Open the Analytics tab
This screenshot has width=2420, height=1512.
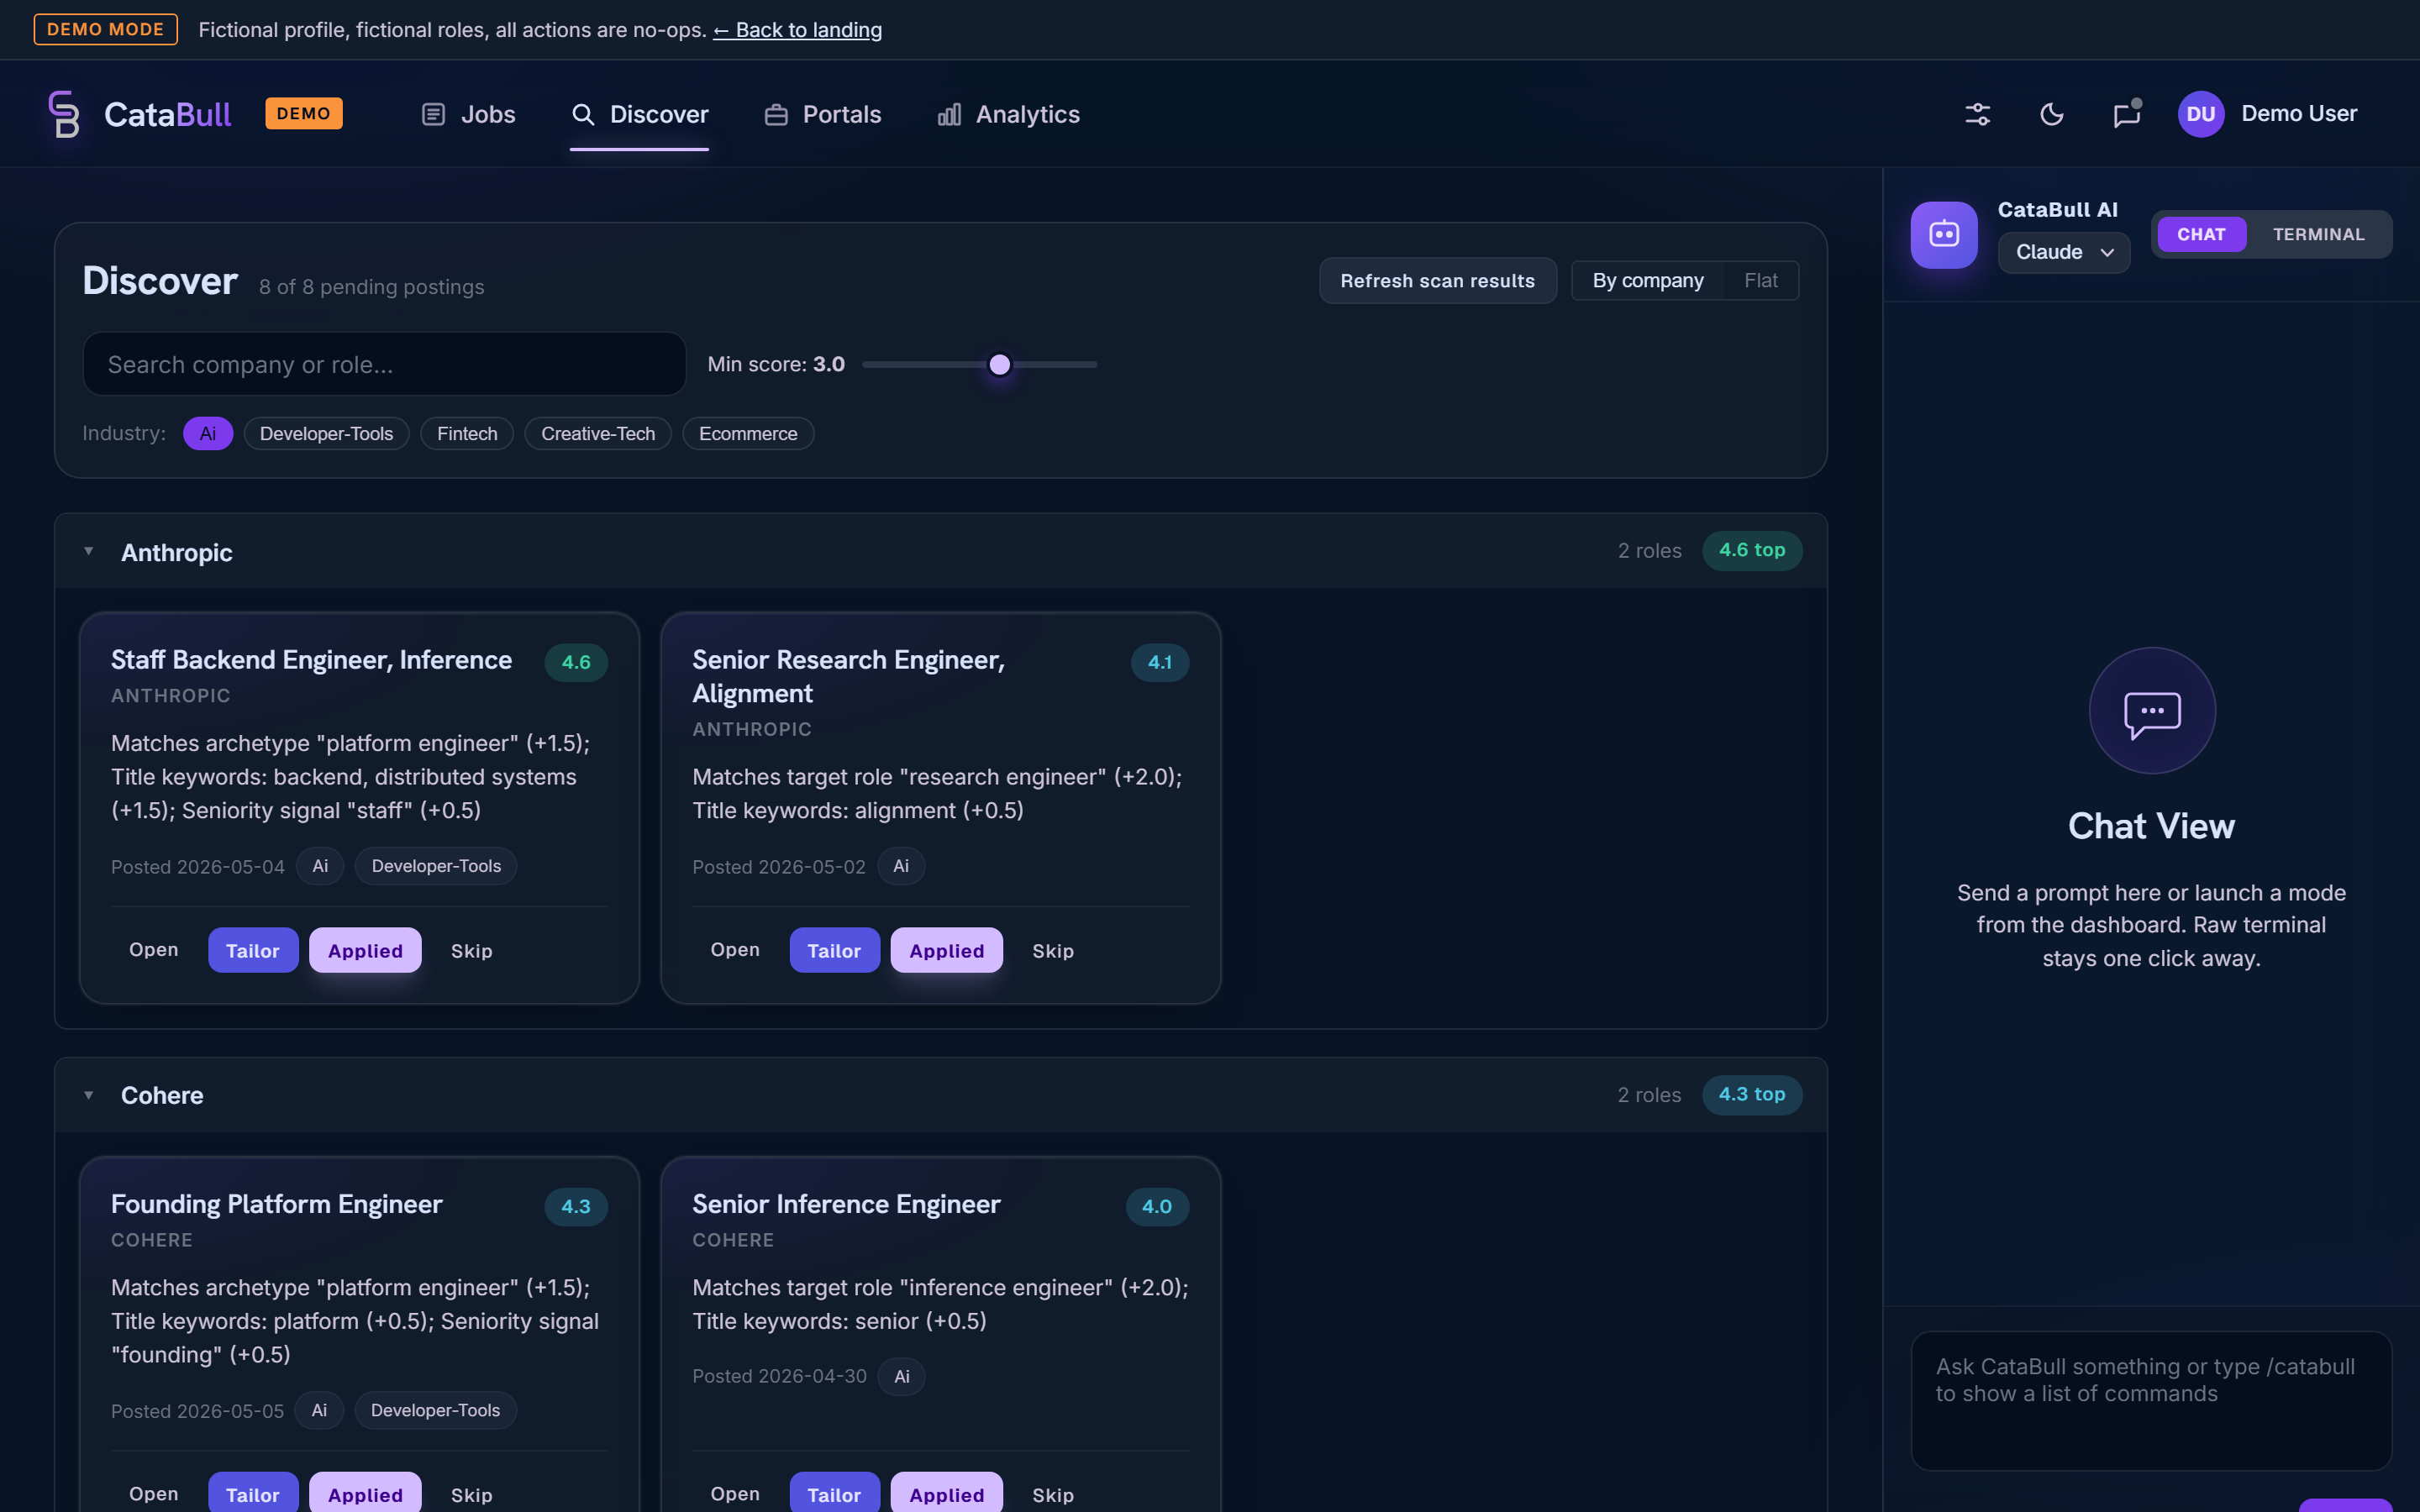point(1008,114)
